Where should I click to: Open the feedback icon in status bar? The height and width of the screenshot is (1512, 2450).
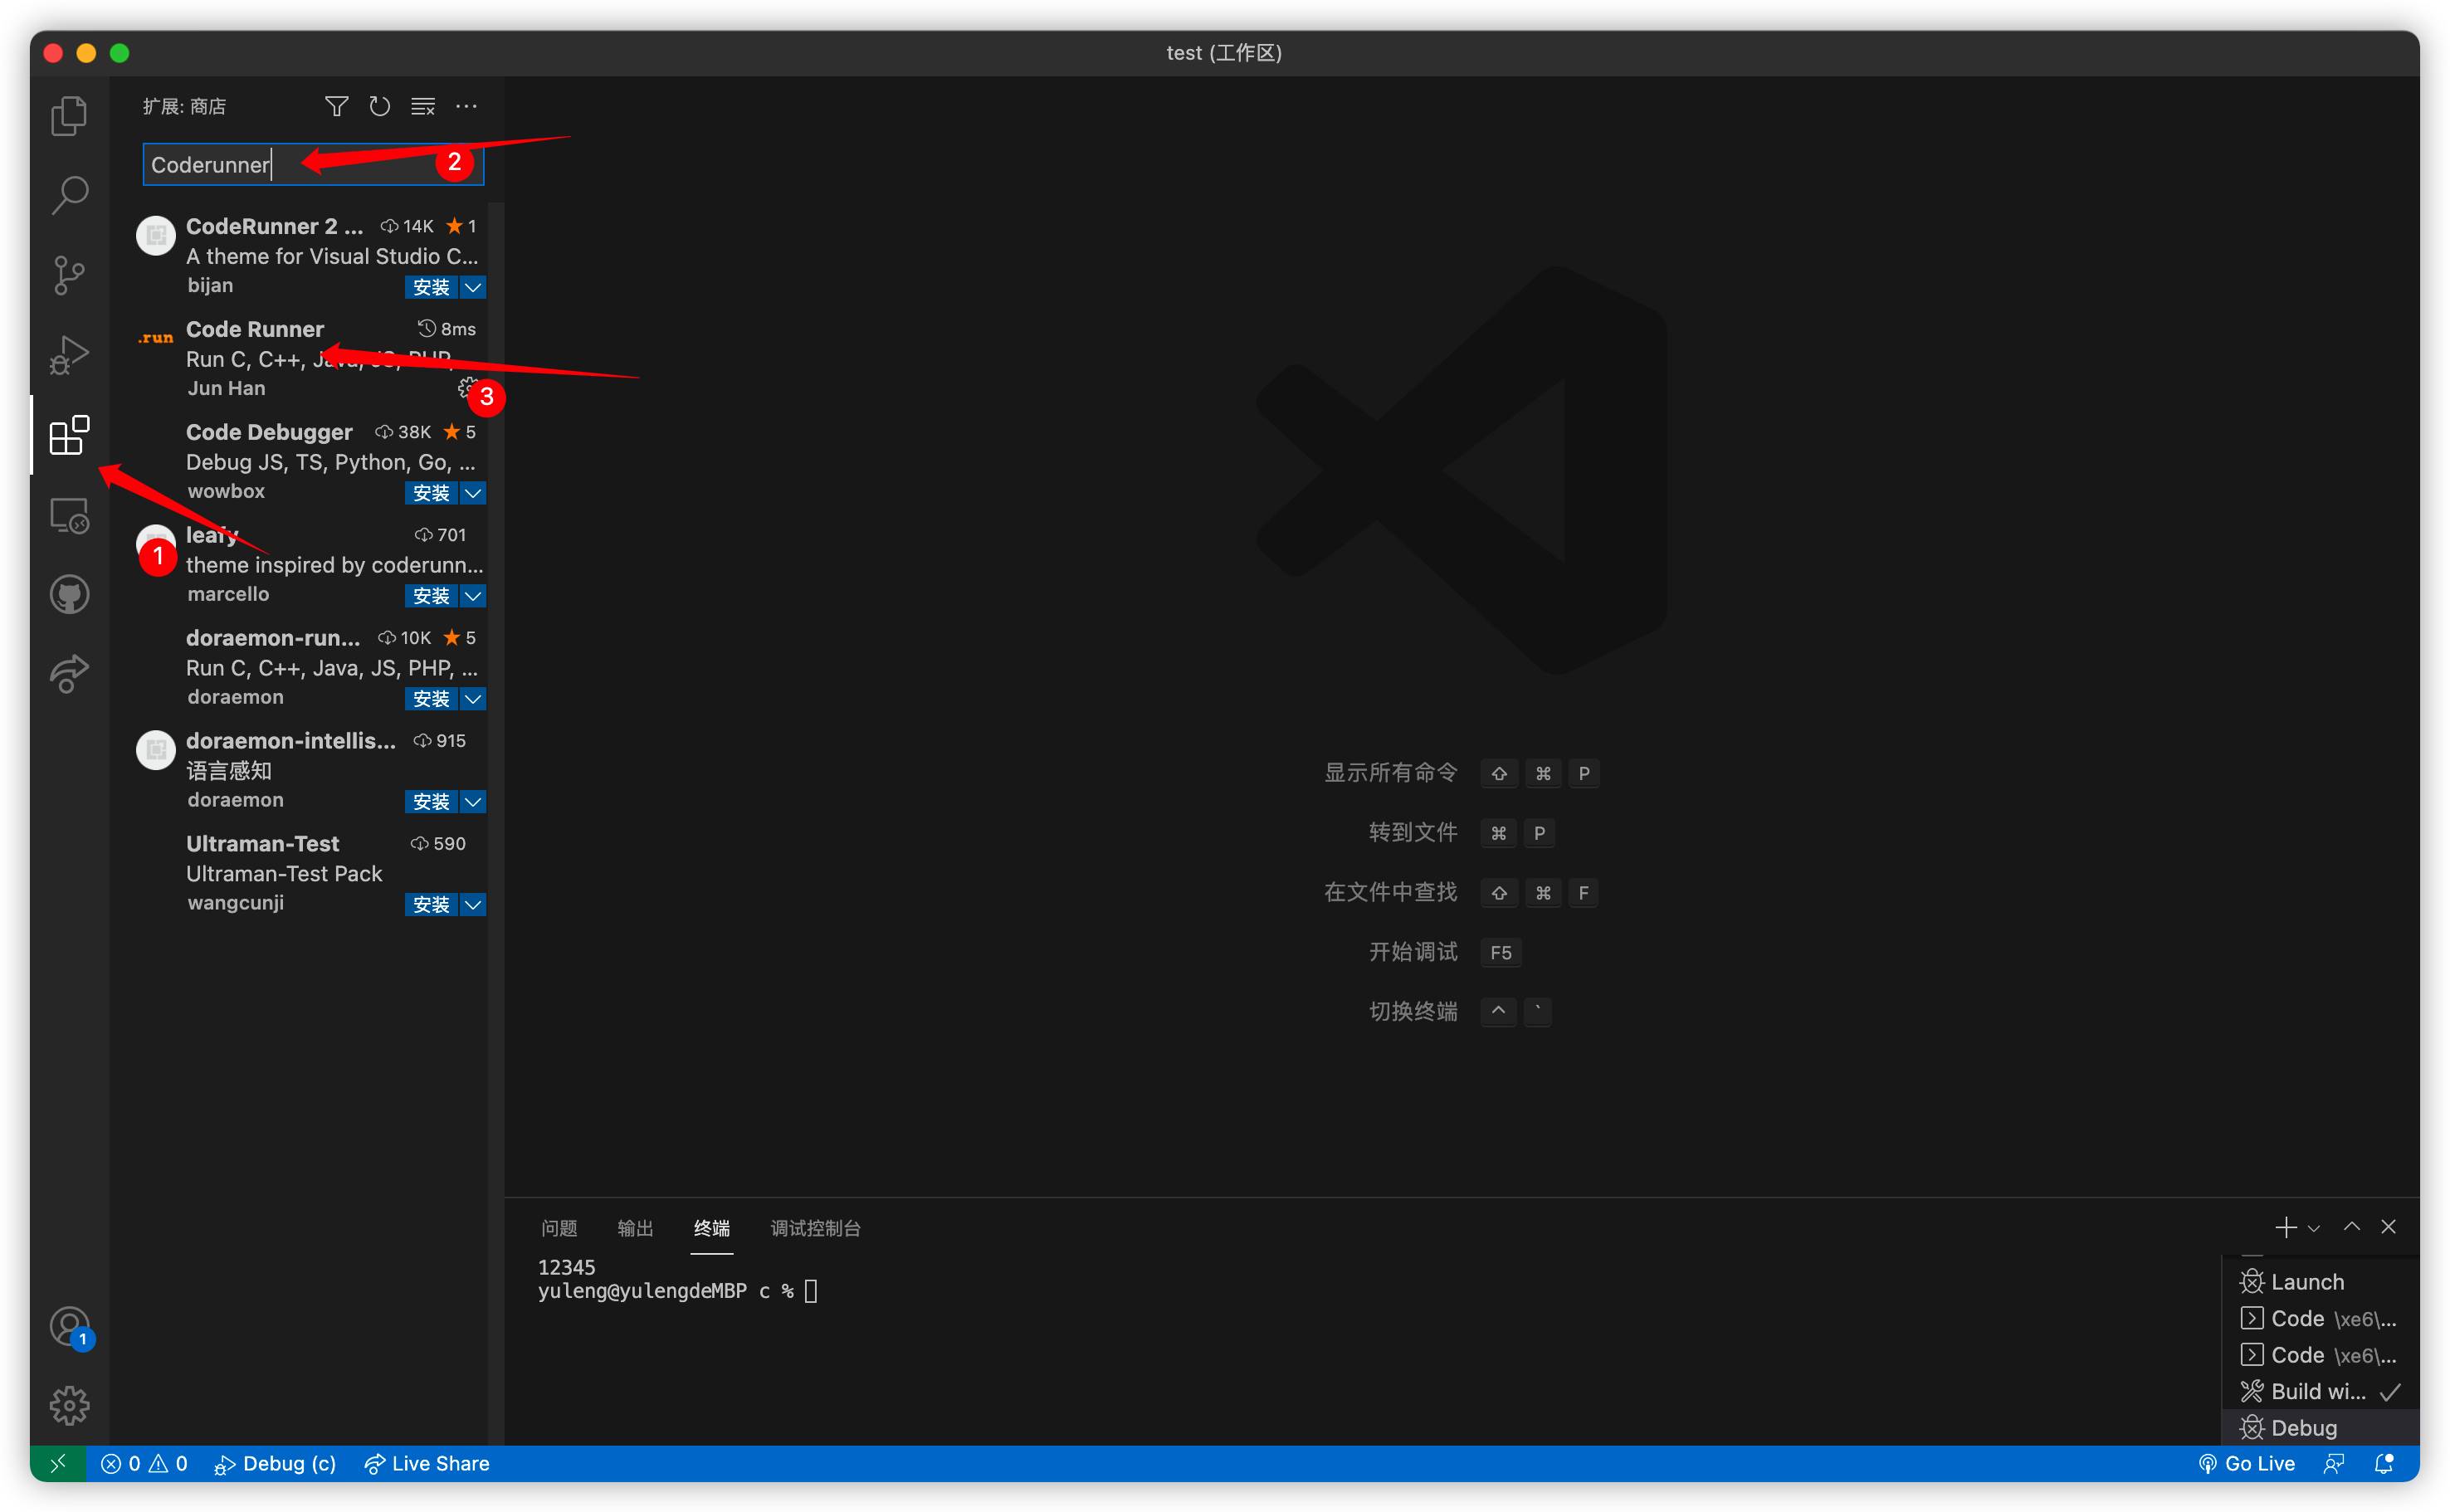click(x=2334, y=1463)
